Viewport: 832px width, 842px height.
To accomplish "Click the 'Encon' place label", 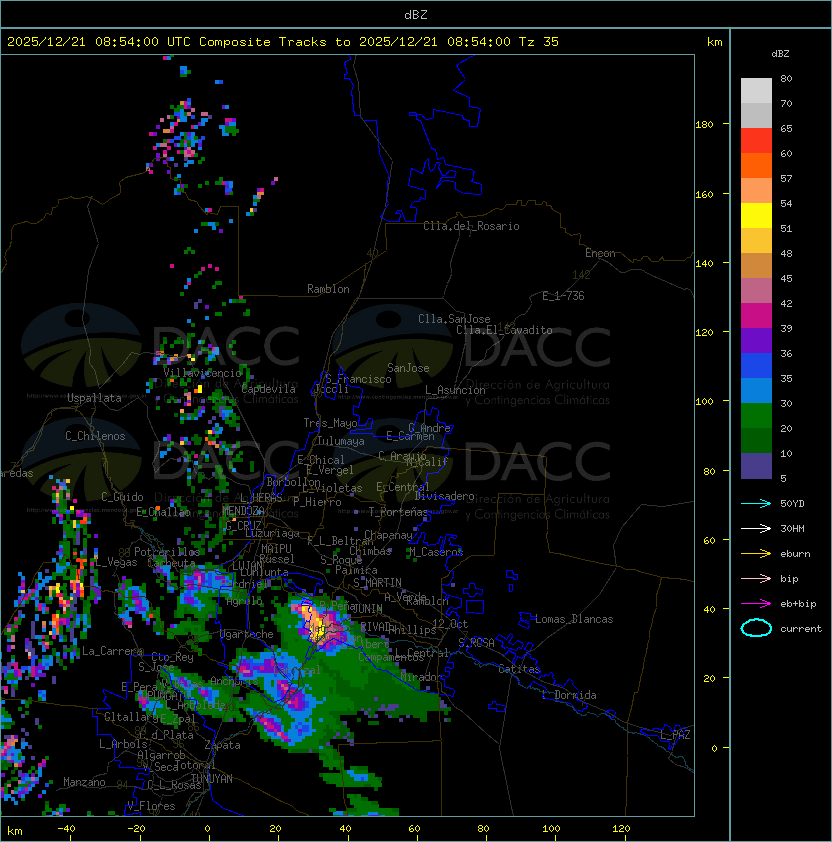I will [600, 253].
